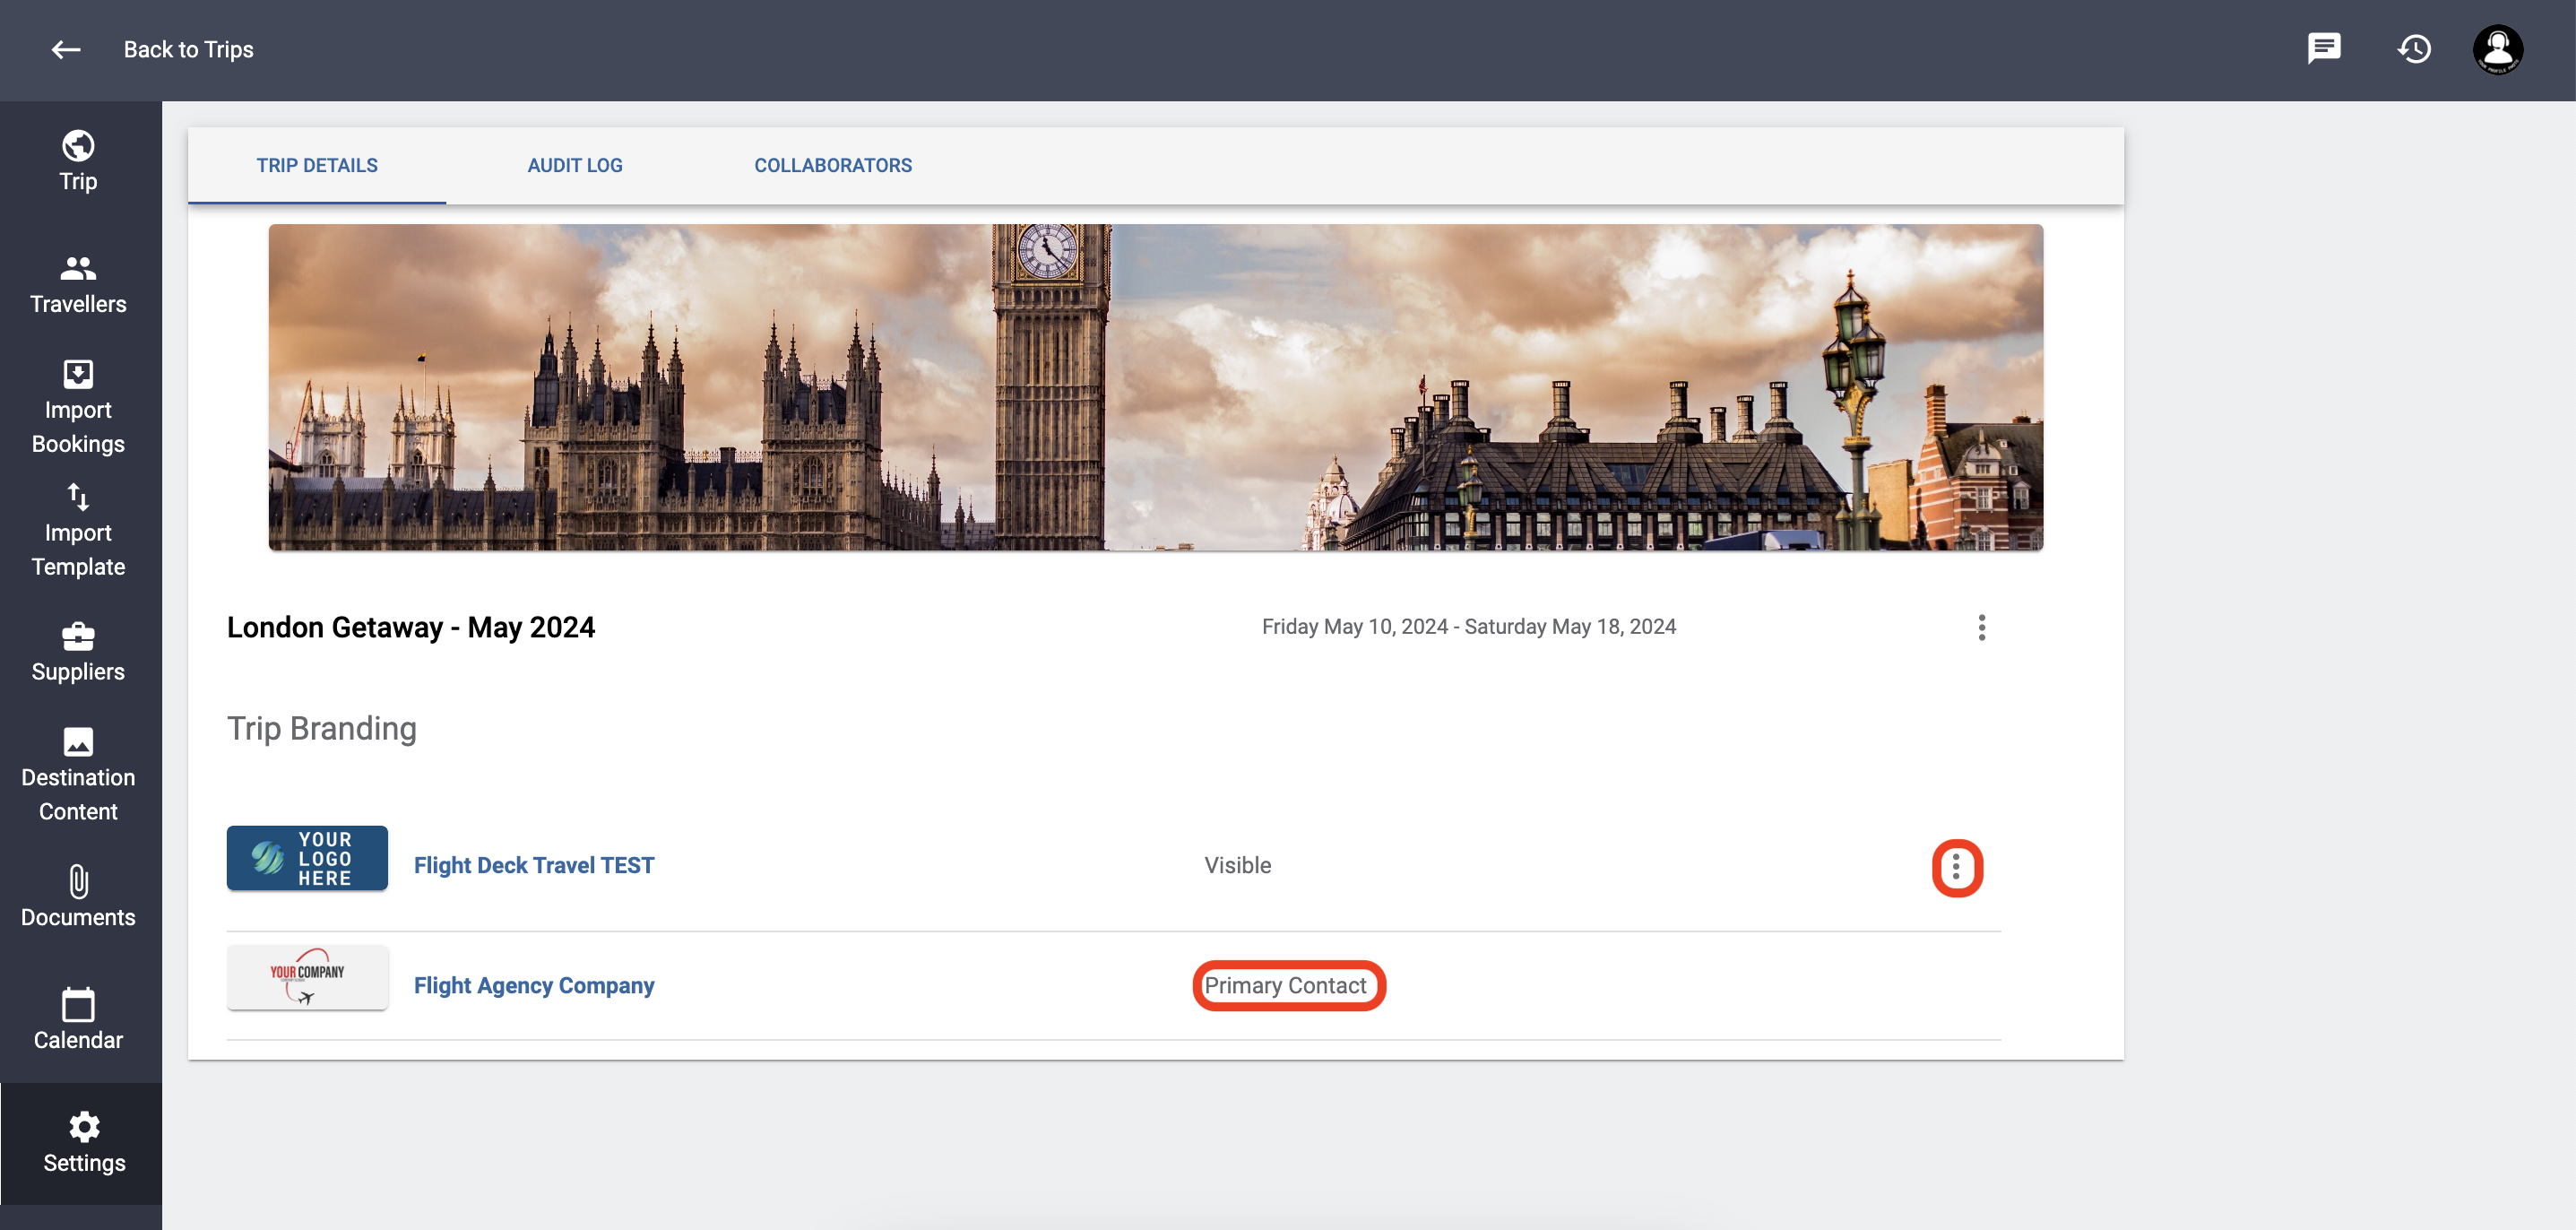Go to Back to Trips
This screenshot has height=1230, width=2576.
[188, 49]
